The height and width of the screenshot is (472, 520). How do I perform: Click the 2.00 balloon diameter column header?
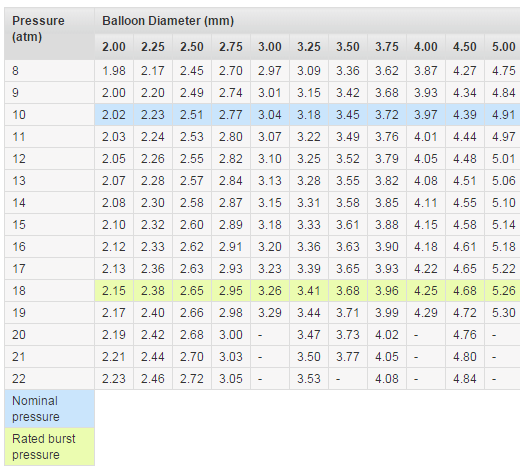pyautogui.click(x=114, y=47)
